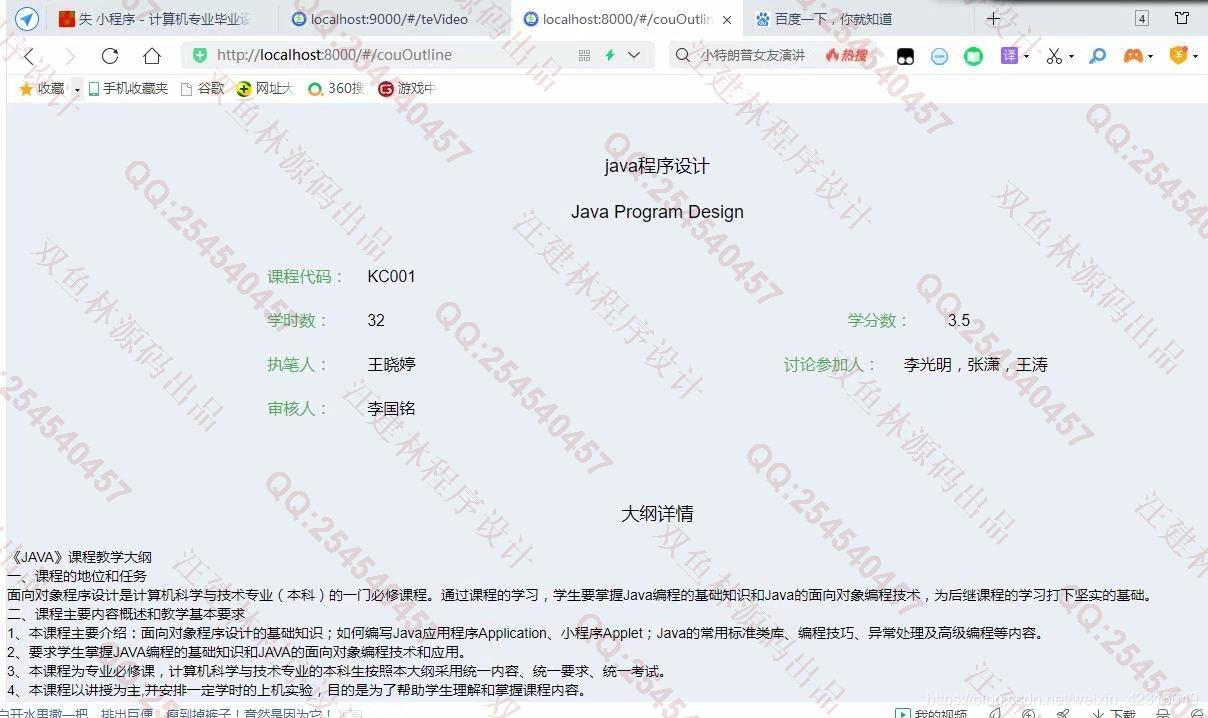The height and width of the screenshot is (718, 1208).
Task: Click the green lightning speed-mode icon
Action: click(x=609, y=55)
